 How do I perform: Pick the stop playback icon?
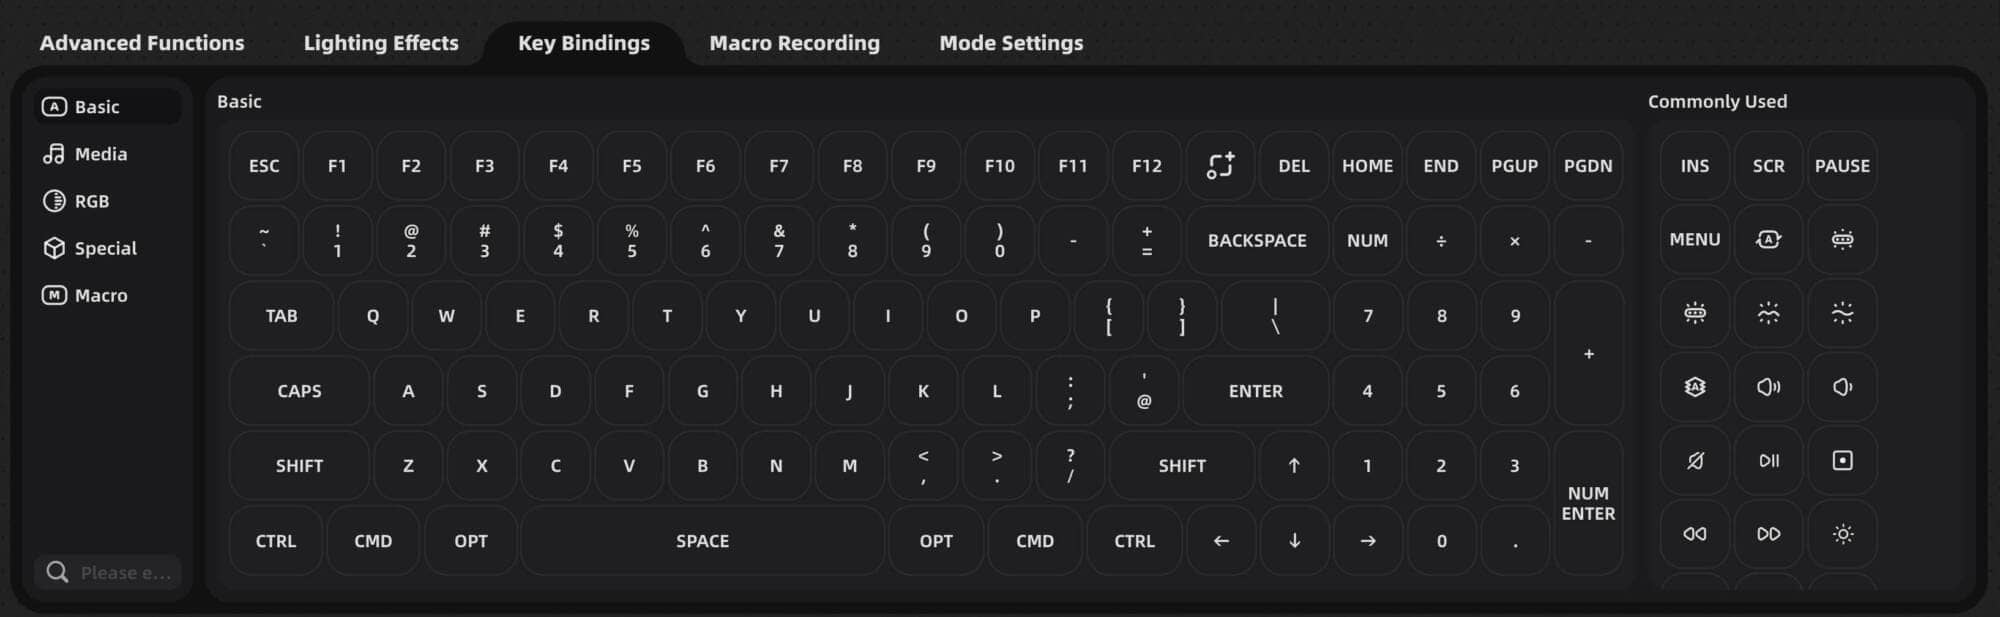pyautogui.click(x=1842, y=461)
